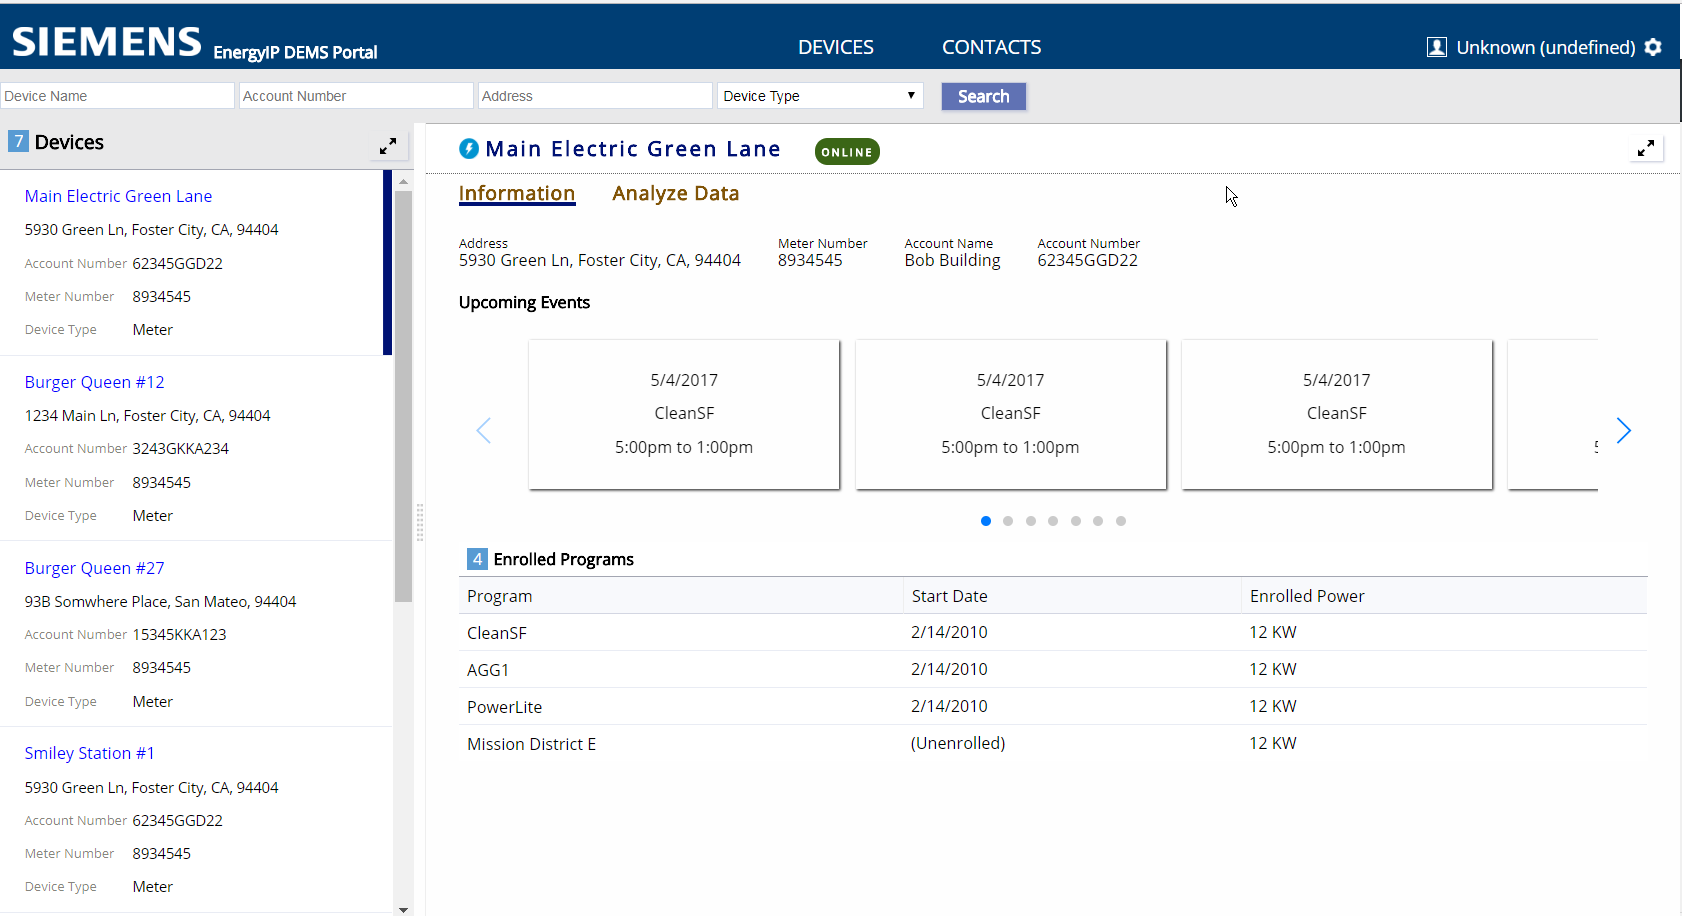
Task: Click the Unknown (undefined) user label
Action: point(1545,47)
